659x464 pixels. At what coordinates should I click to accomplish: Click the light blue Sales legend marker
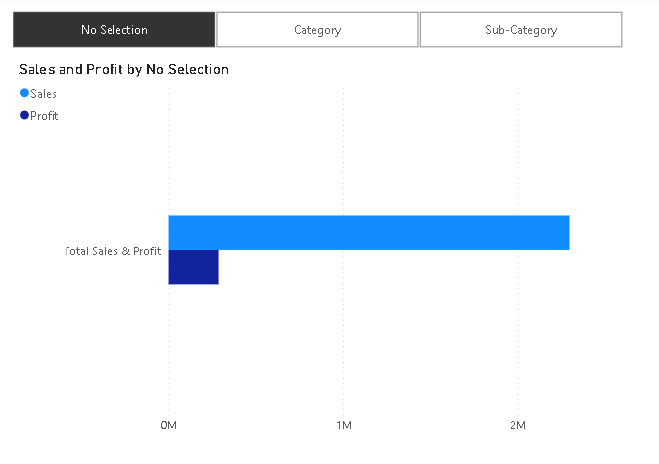tap(25, 93)
